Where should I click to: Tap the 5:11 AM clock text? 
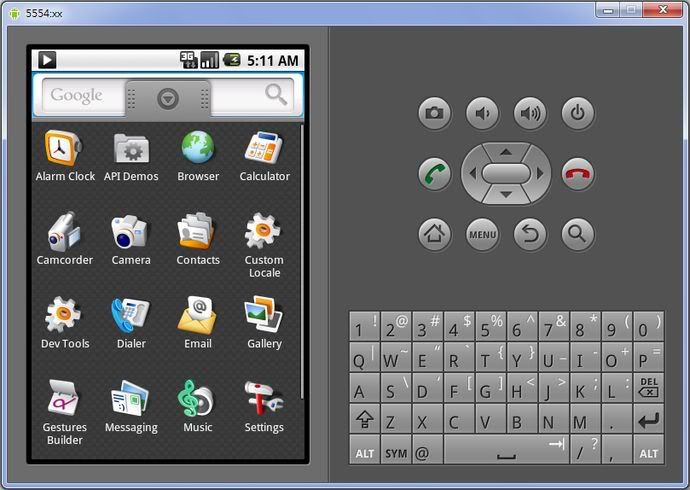pos(273,60)
